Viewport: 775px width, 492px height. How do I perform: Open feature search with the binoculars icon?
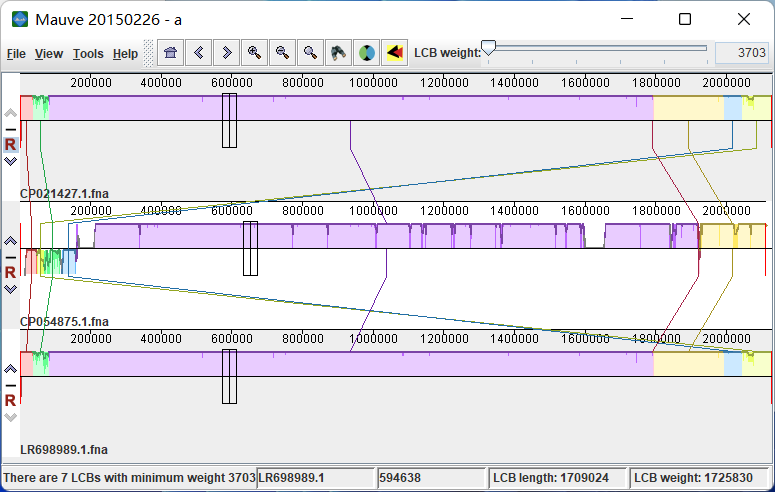point(339,53)
